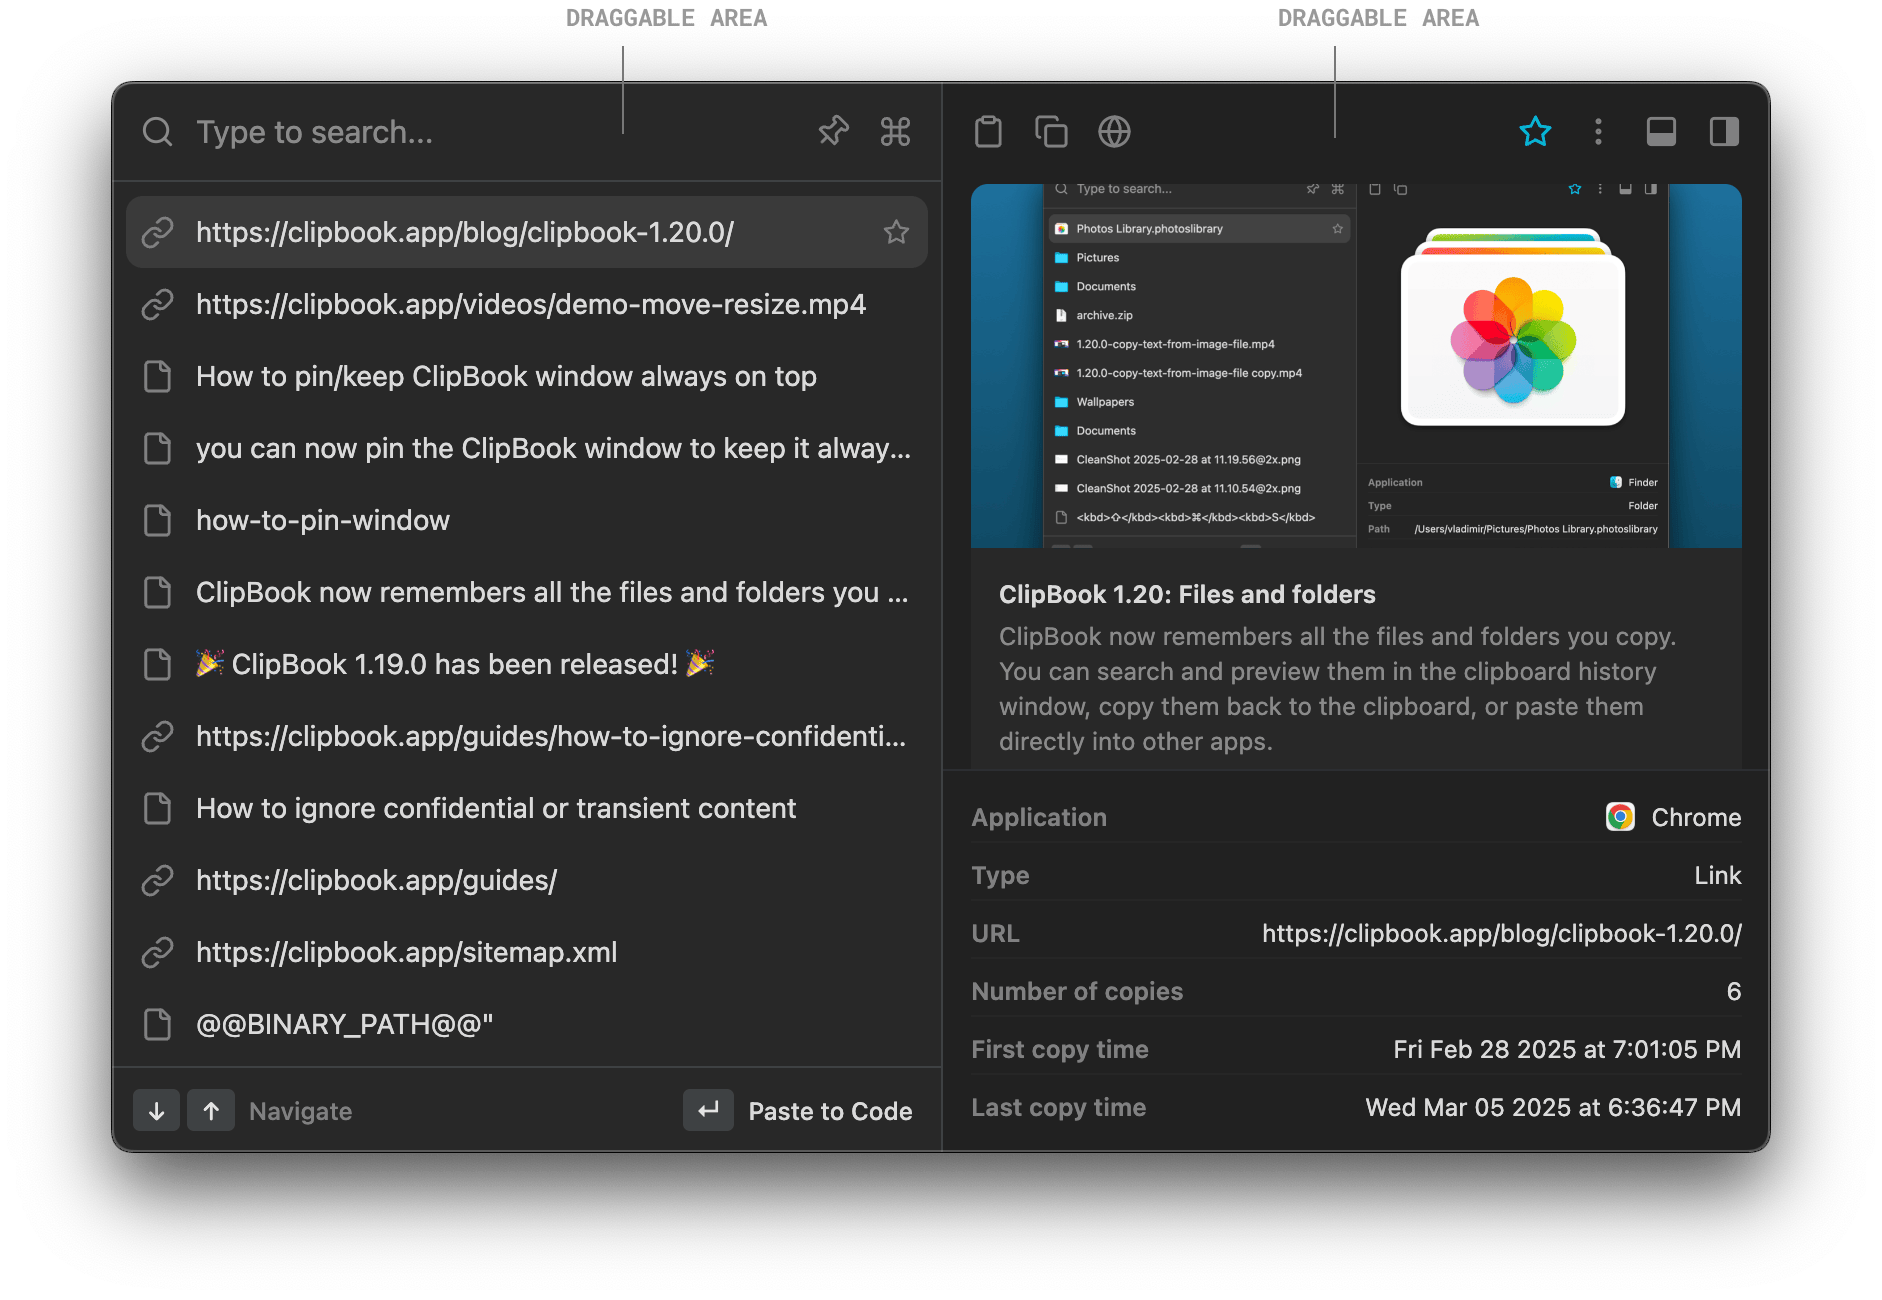1882x1300 pixels.
Task: Click document icon beside 1.19.0 released item
Action: tap(157, 664)
